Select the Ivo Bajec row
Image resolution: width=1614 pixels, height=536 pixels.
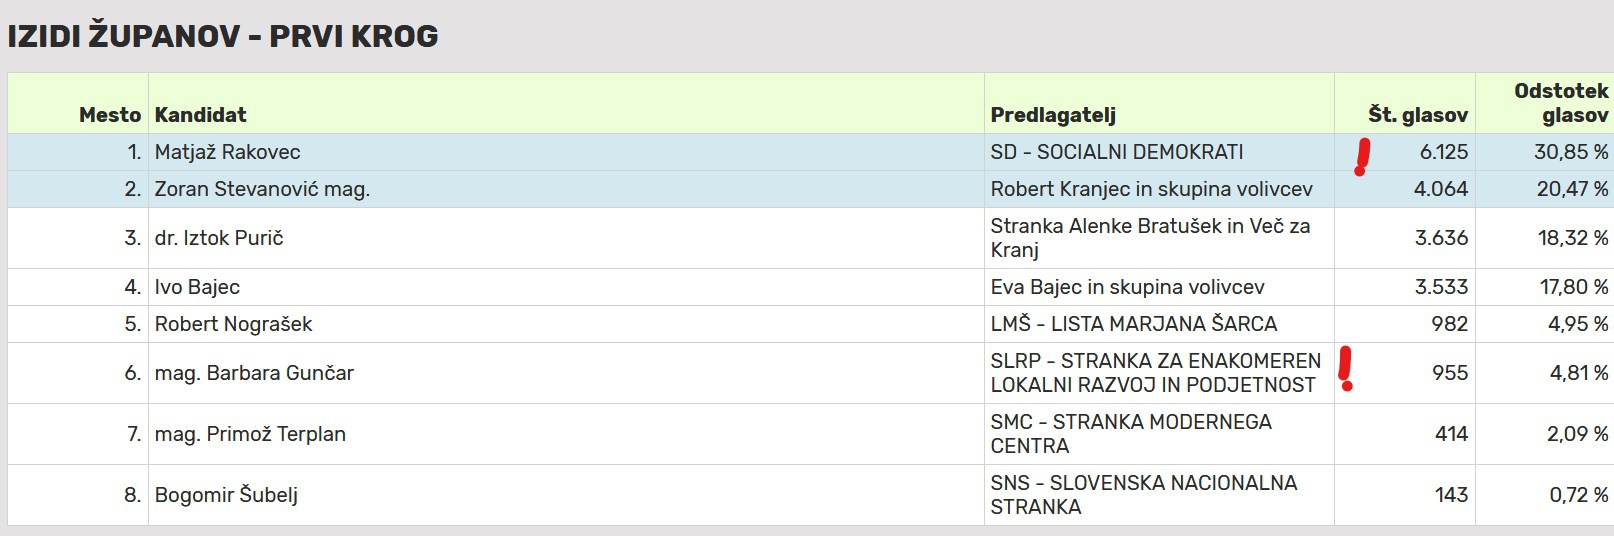[810, 287]
